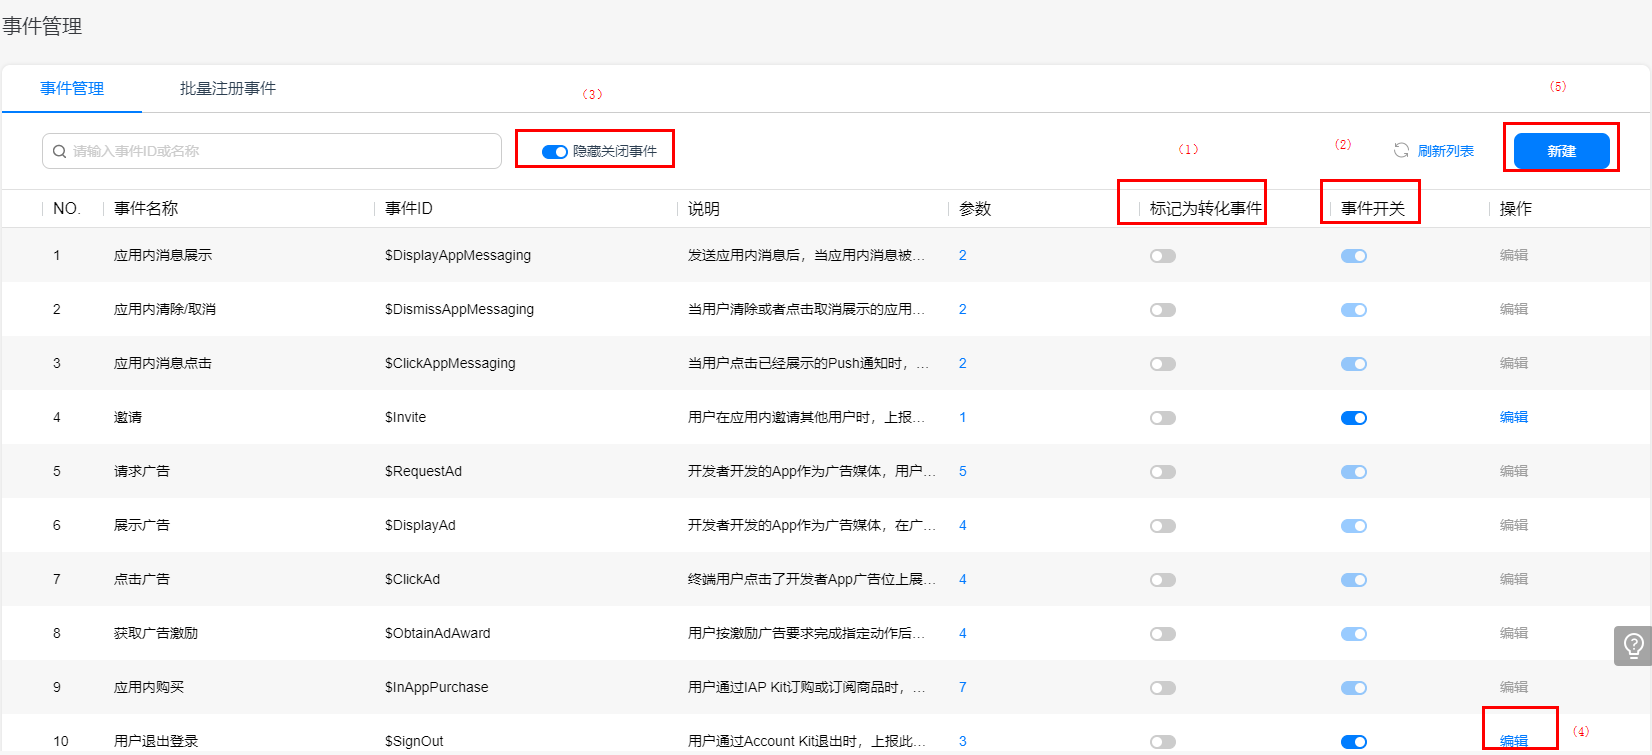Click the 事件ID column header
The width and height of the screenshot is (1652, 755).
409,208
